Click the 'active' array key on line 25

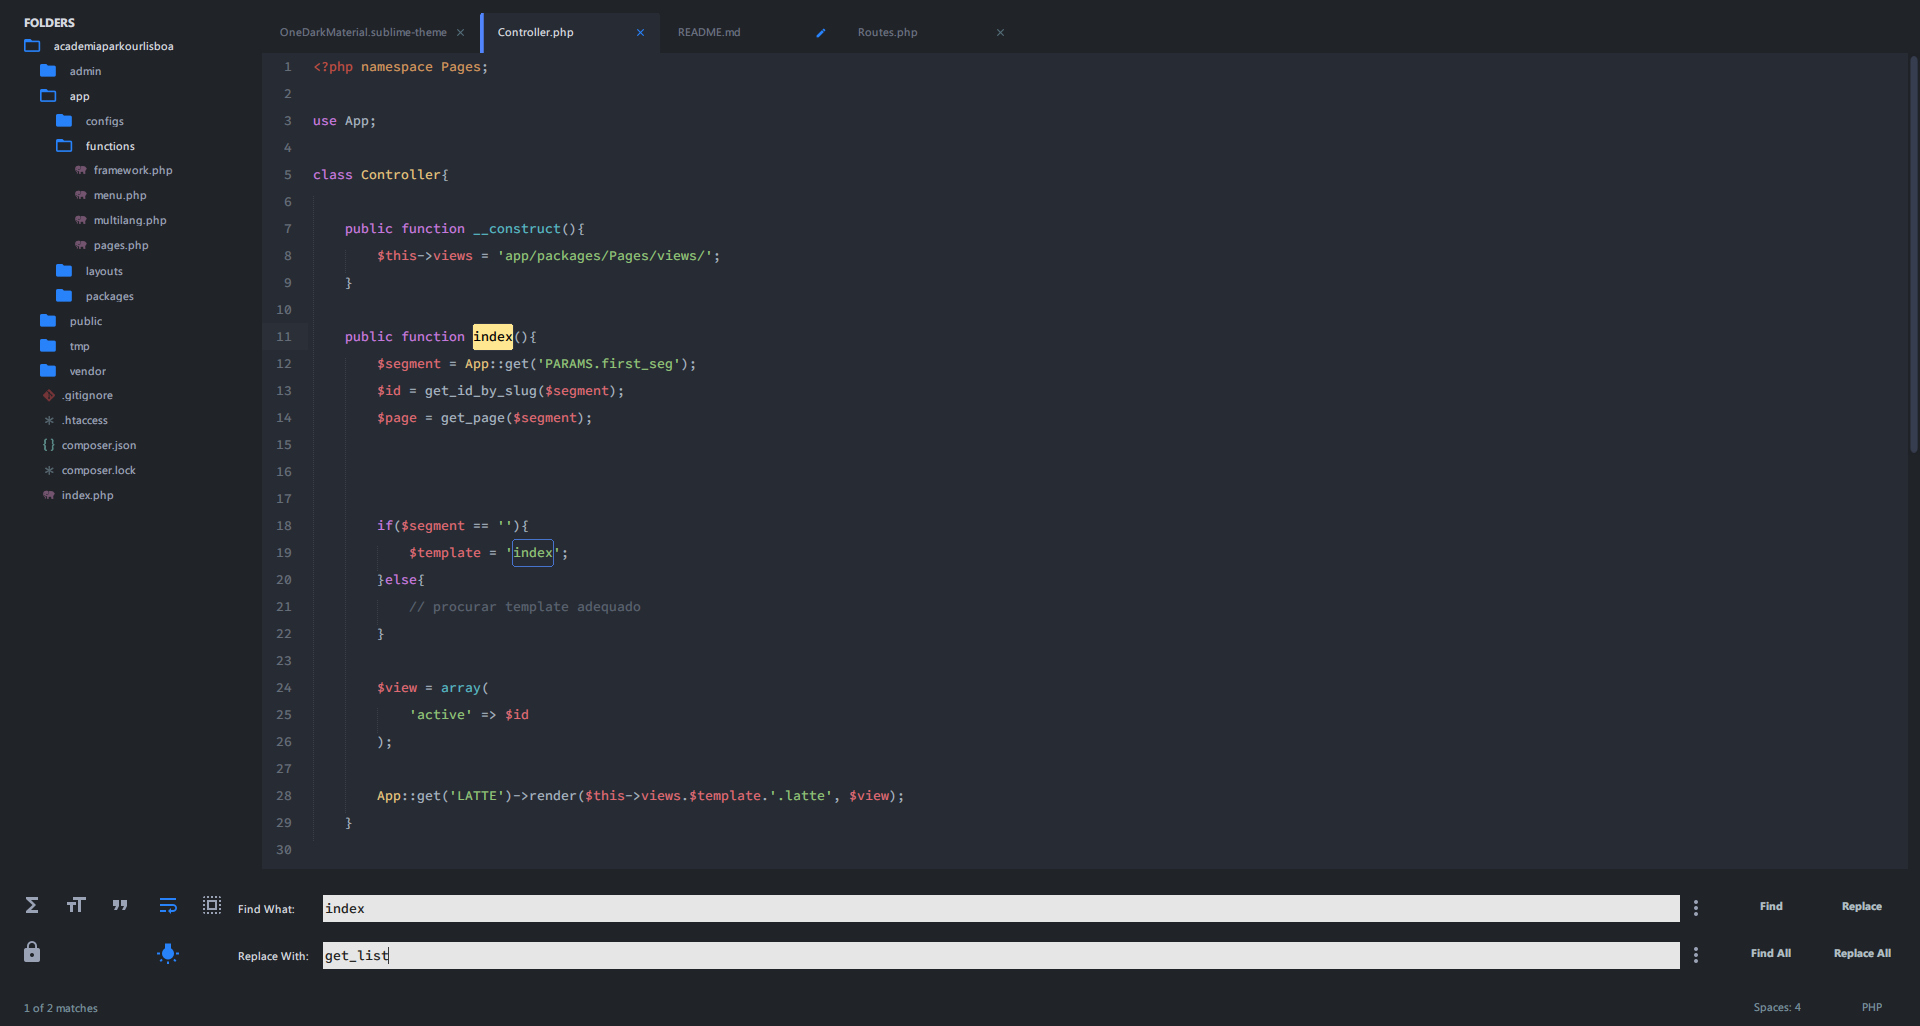[441, 715]
